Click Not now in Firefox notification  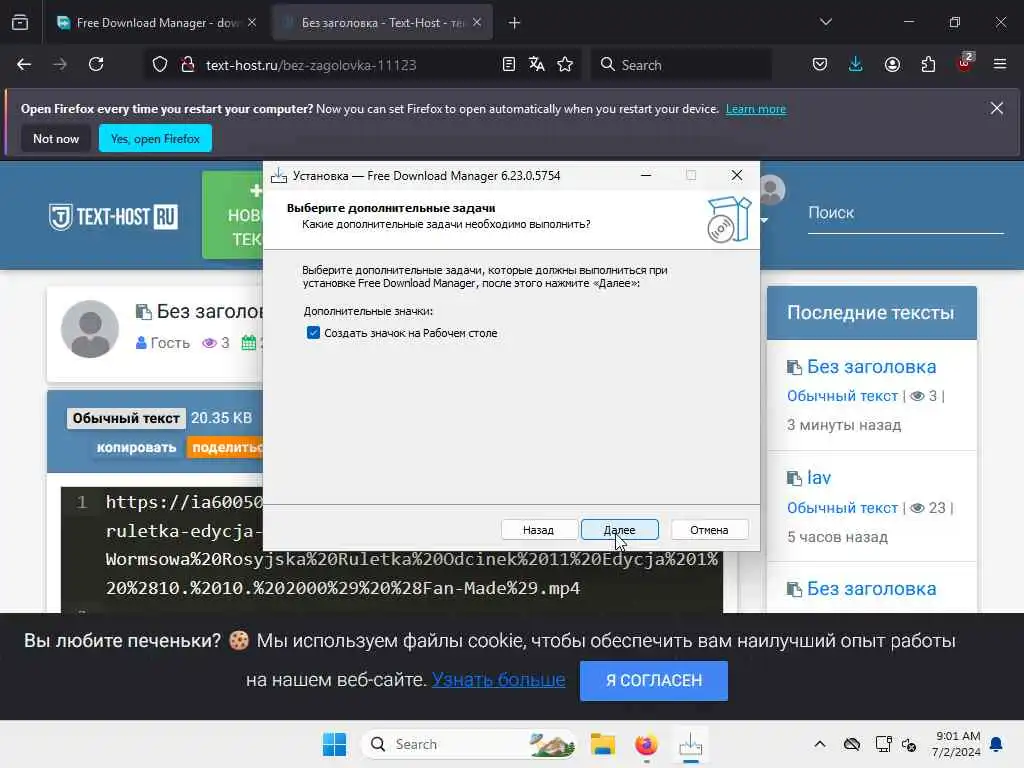tap(56, 138)
